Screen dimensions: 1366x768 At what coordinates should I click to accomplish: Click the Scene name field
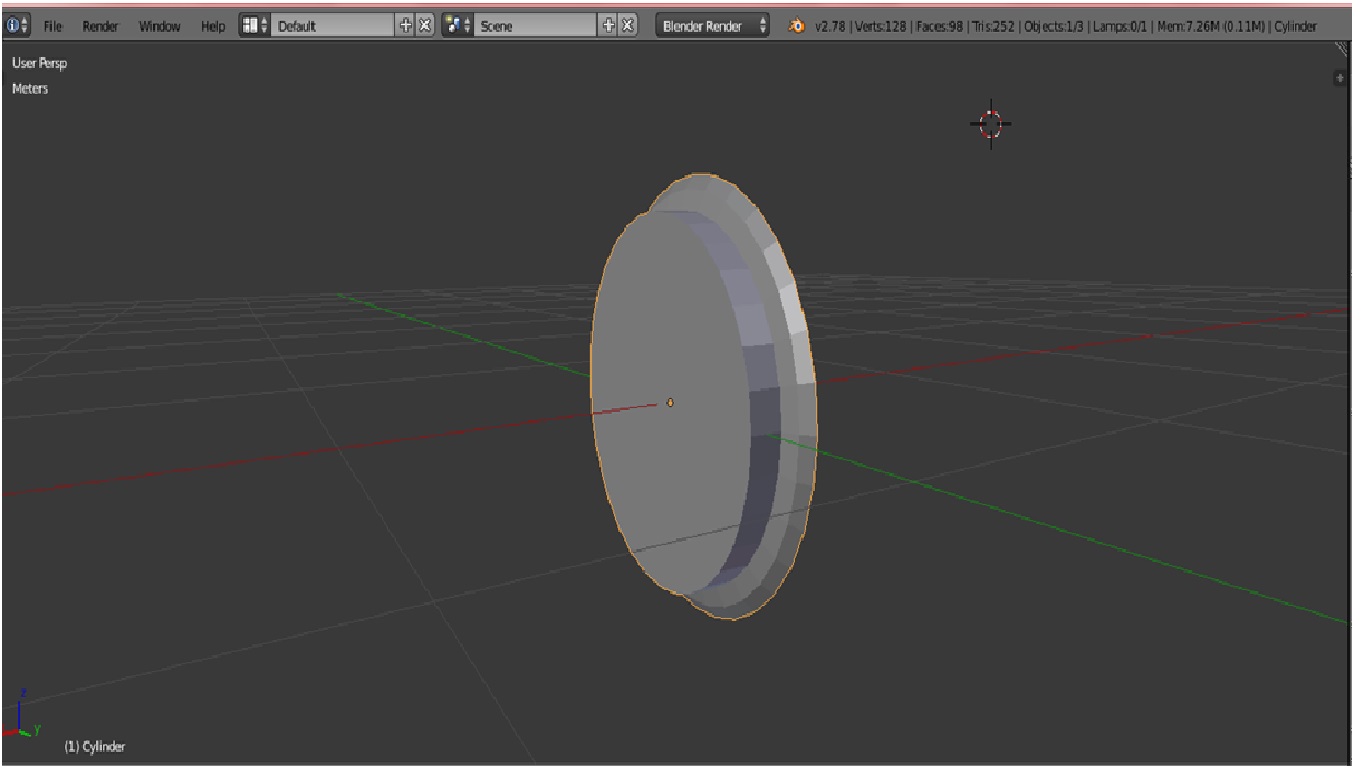535,26
